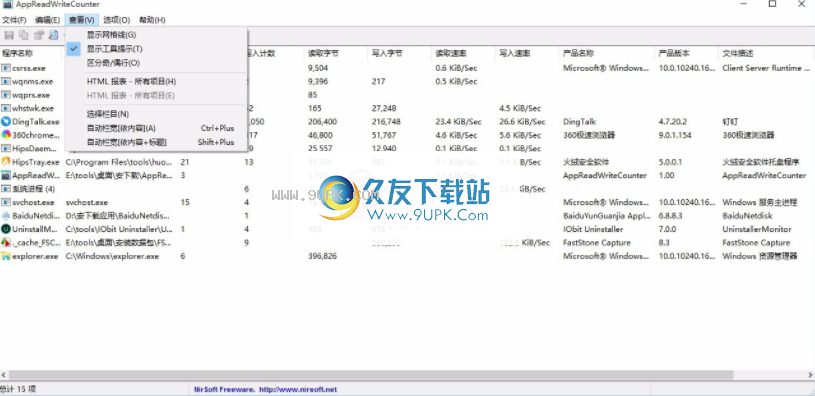815x396 pixels.
Task: Click the explorer.exe folder icon
Action: (x=6, y=256)
